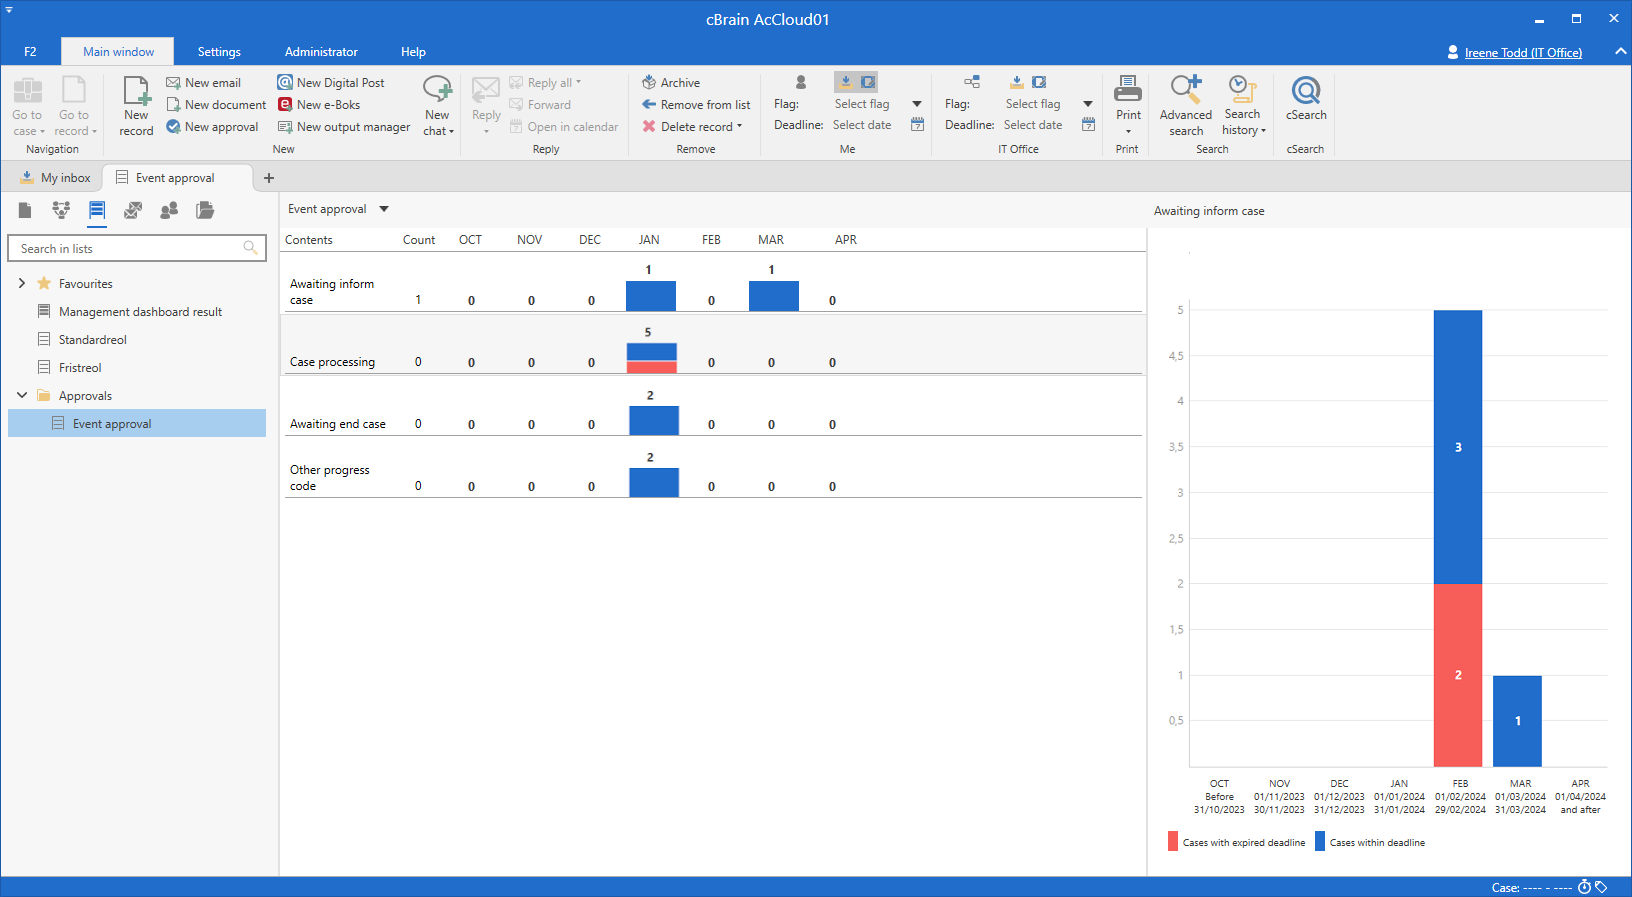Switch to the My inbox tab
Viewport: 1632px width, 897px height.
56,178
